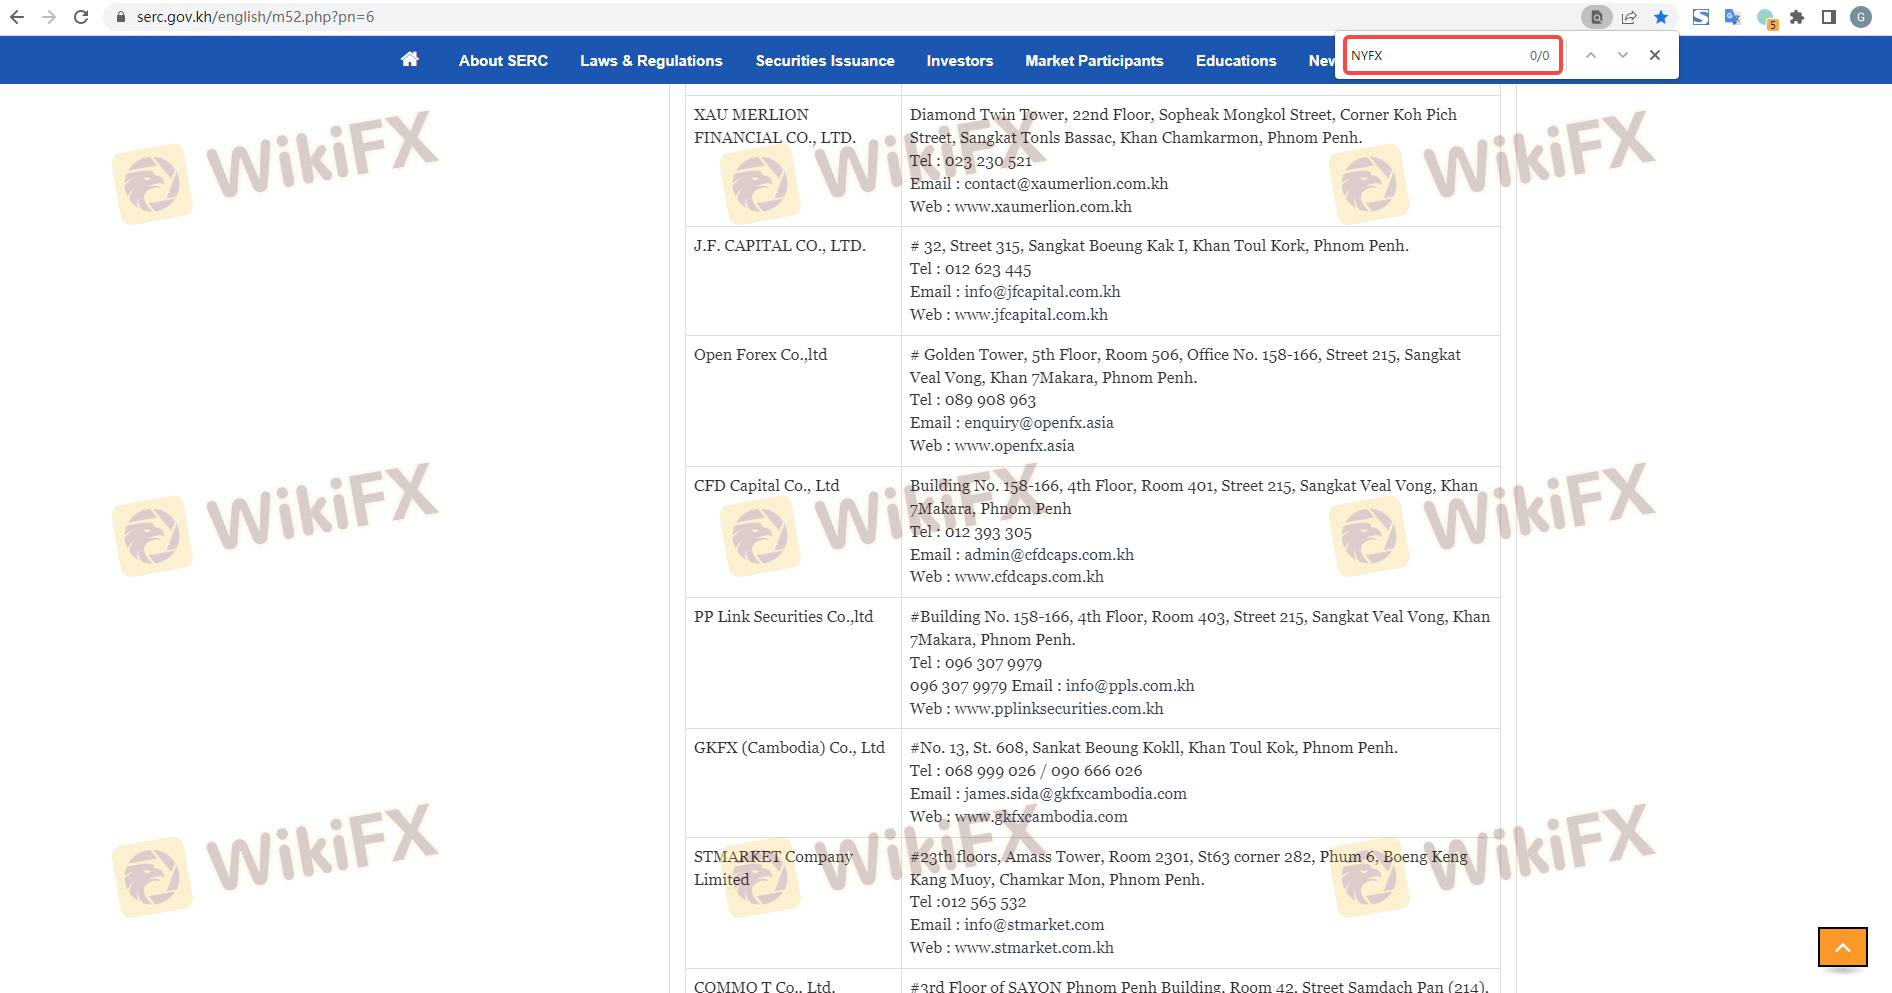
Task: Expand the Securities Issuance menu
Action: pyautogui.click(x=825, y=61)
